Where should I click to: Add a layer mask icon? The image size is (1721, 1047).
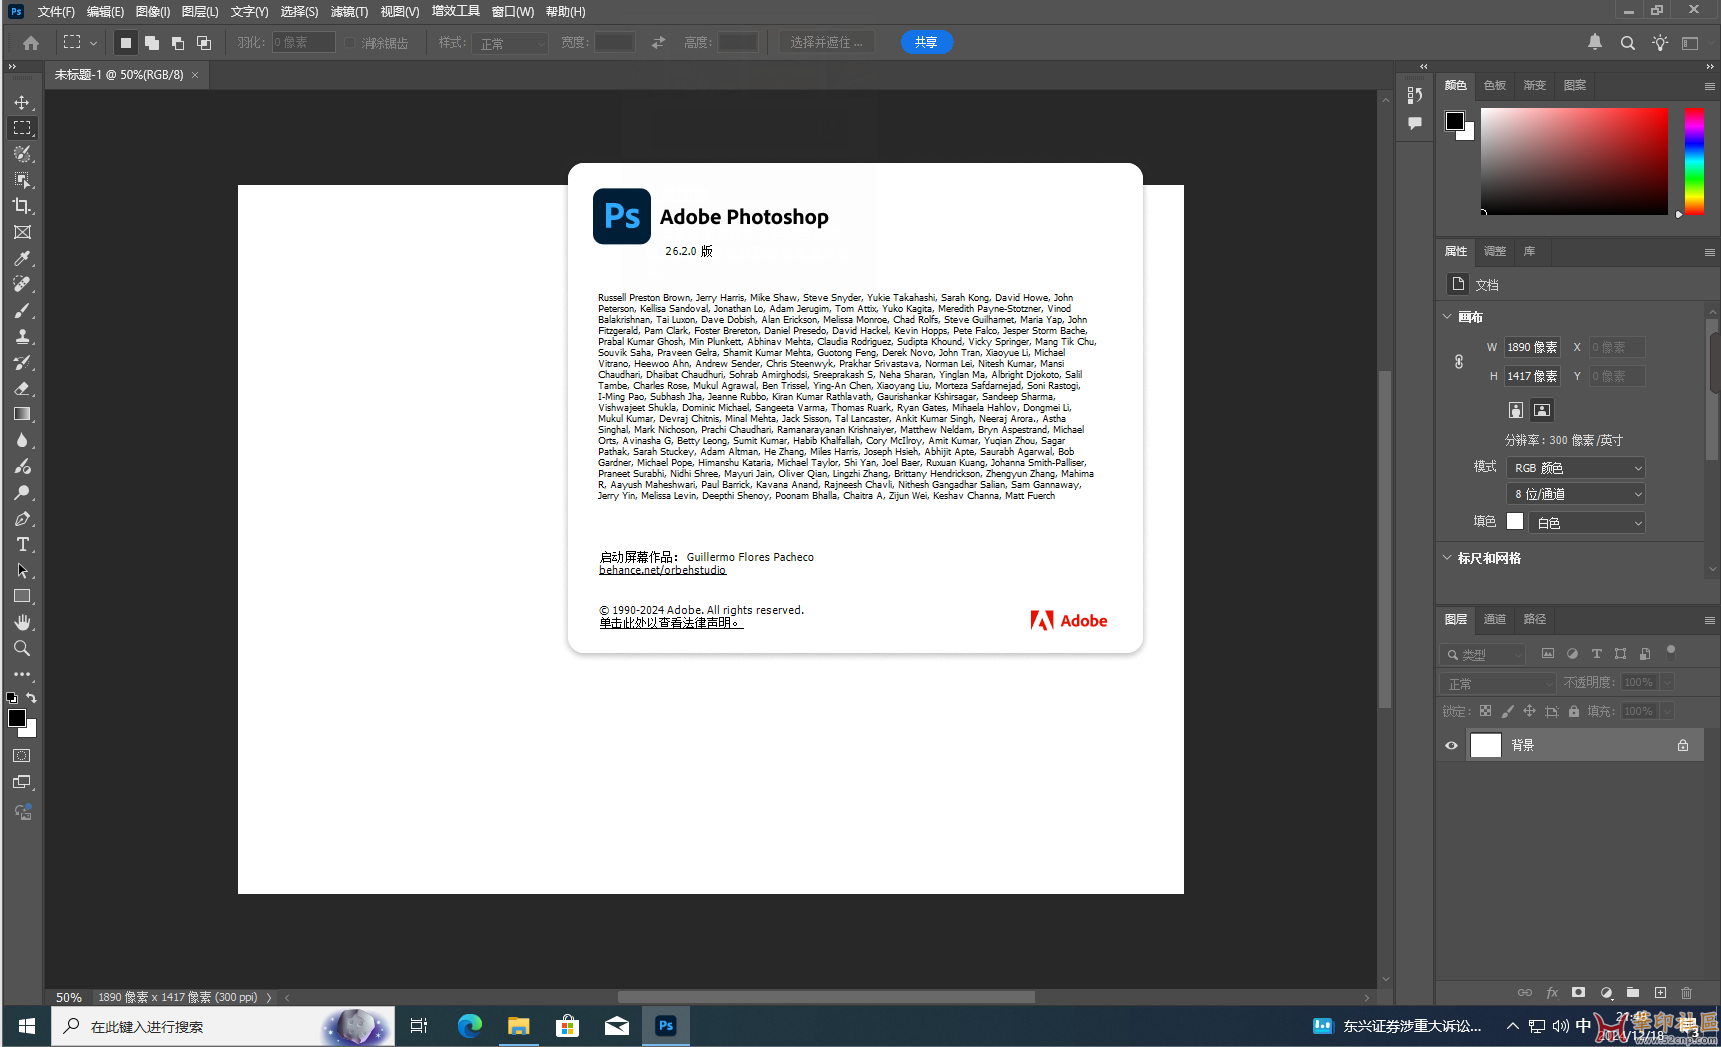(1578, 993)
